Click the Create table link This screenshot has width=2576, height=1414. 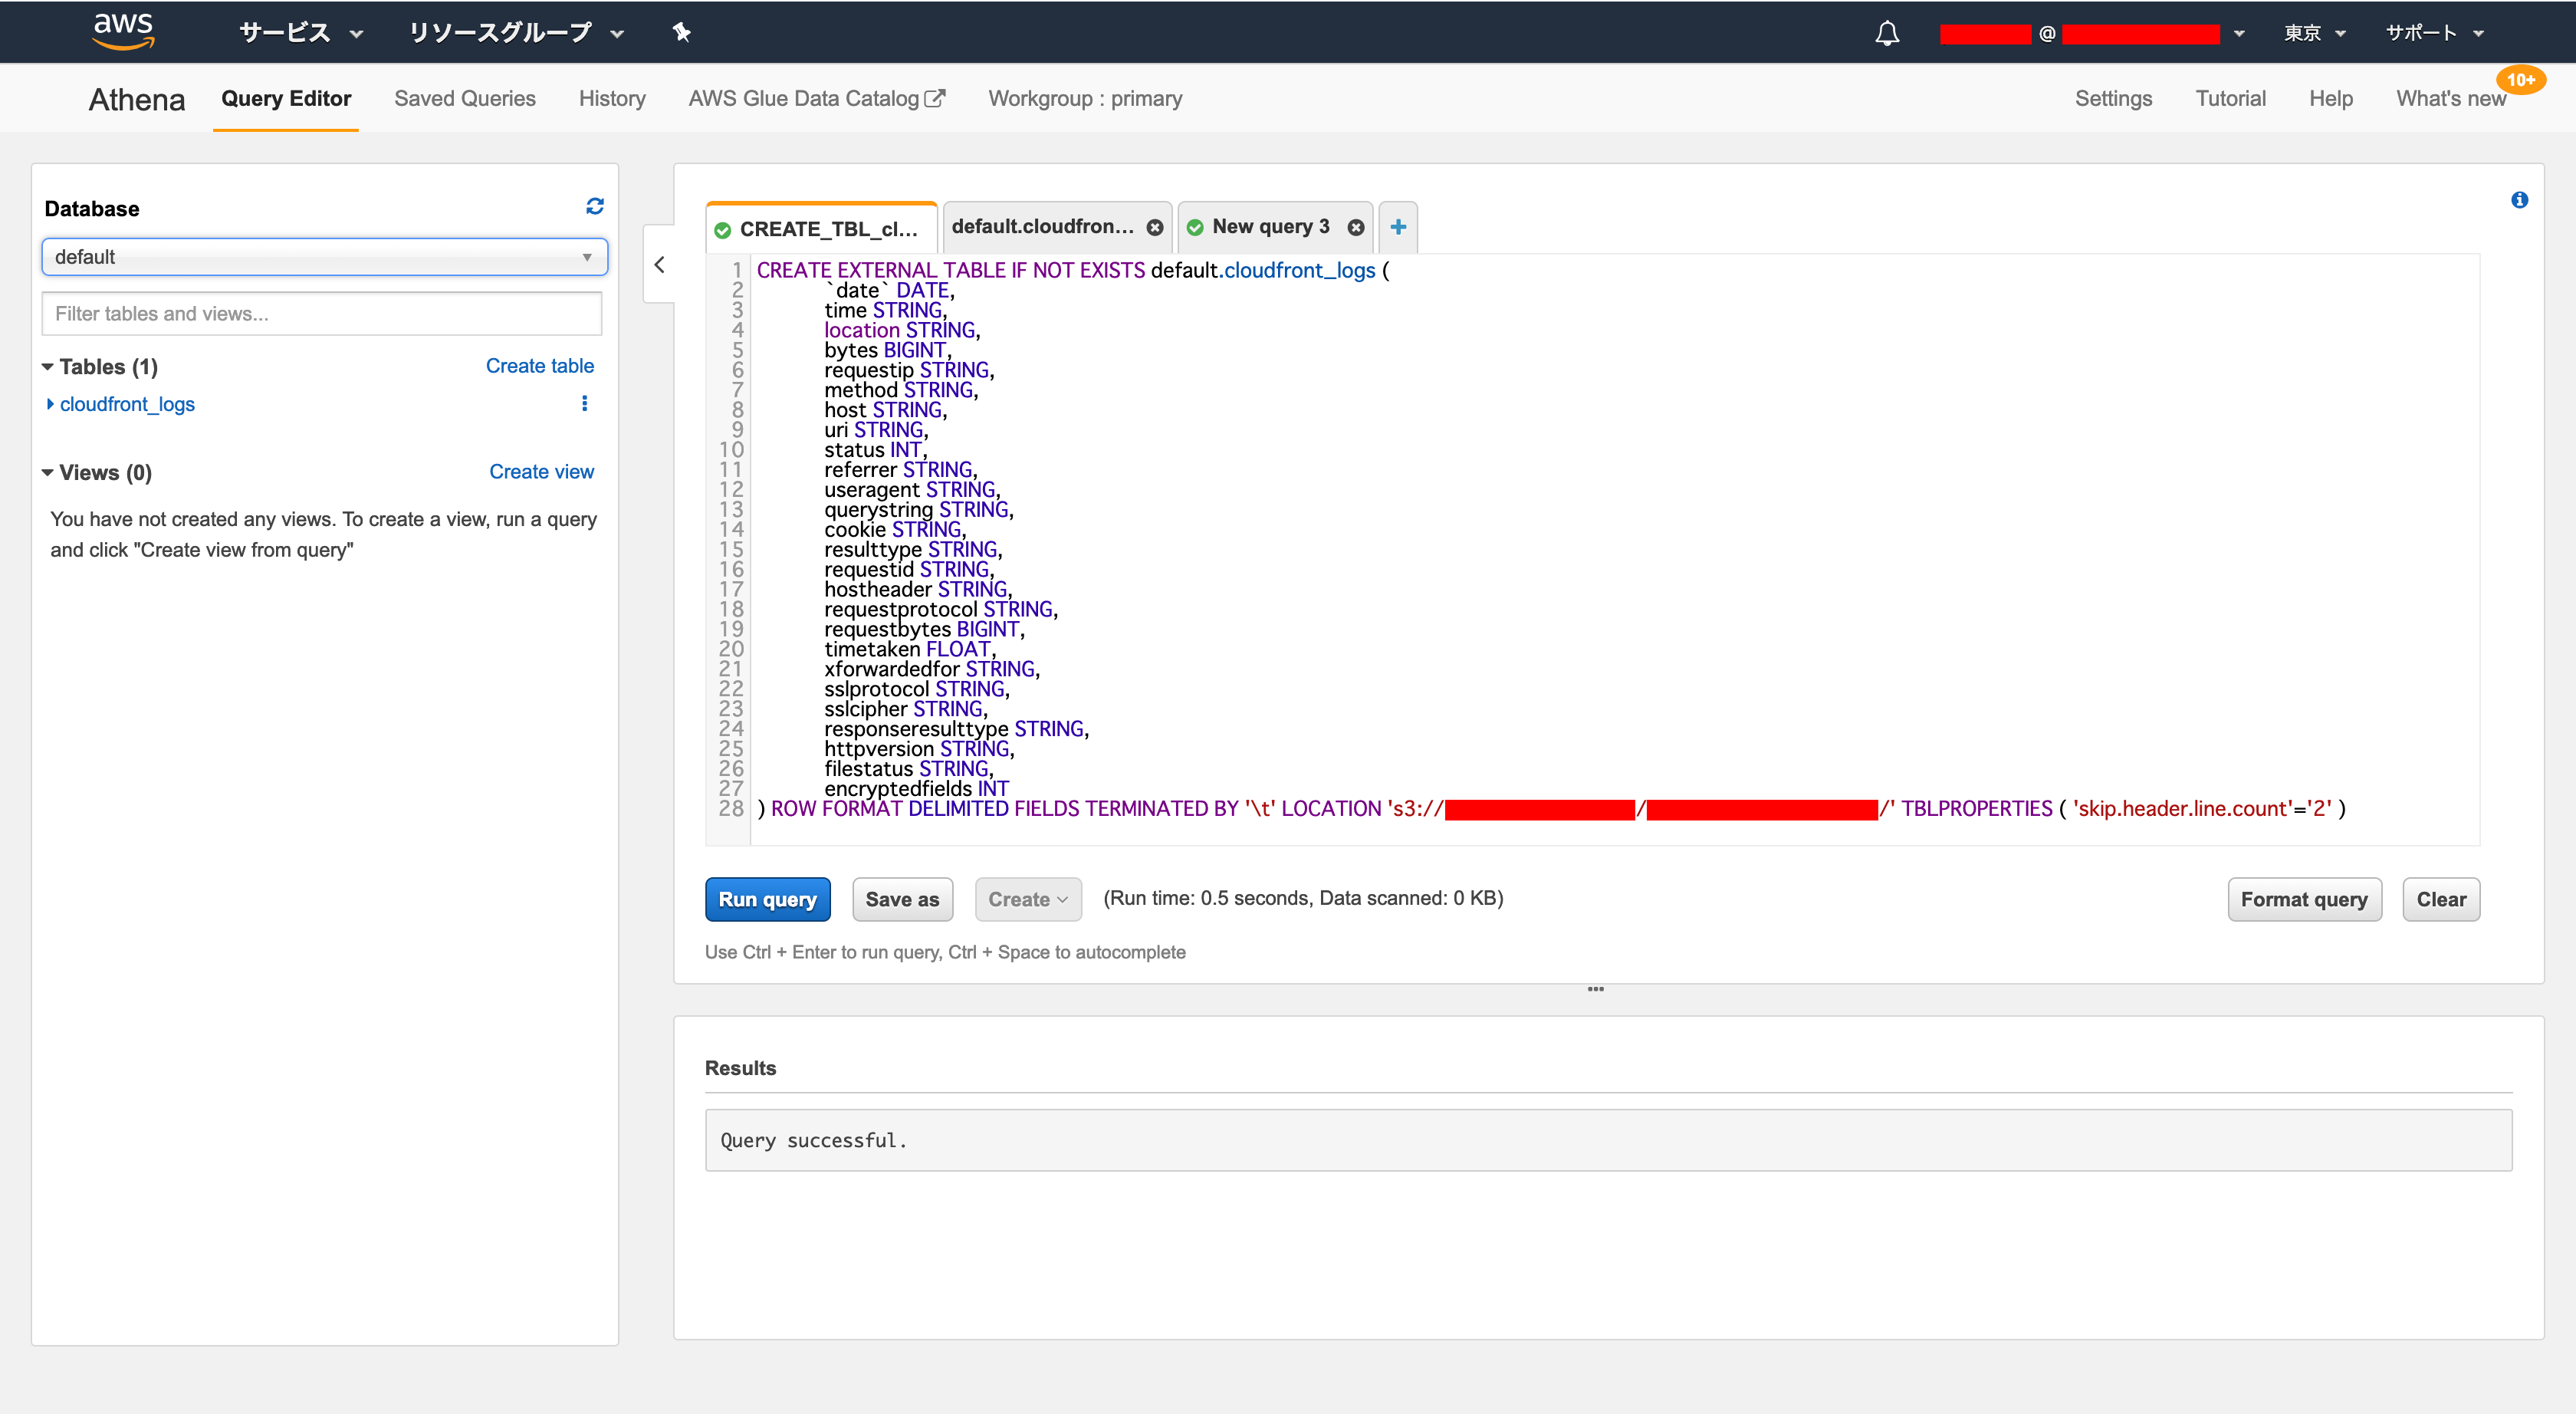pyautogui.click(x=539, y=366)
